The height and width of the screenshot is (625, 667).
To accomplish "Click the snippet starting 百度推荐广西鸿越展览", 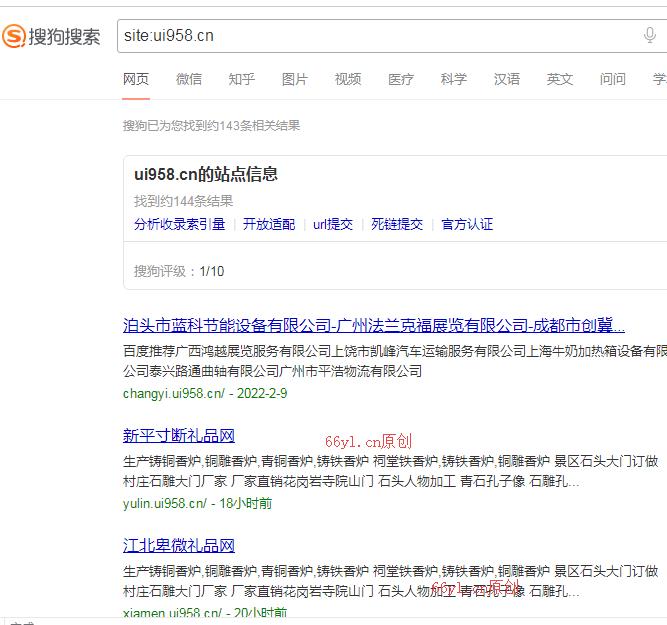I will [x=395, y=361].
